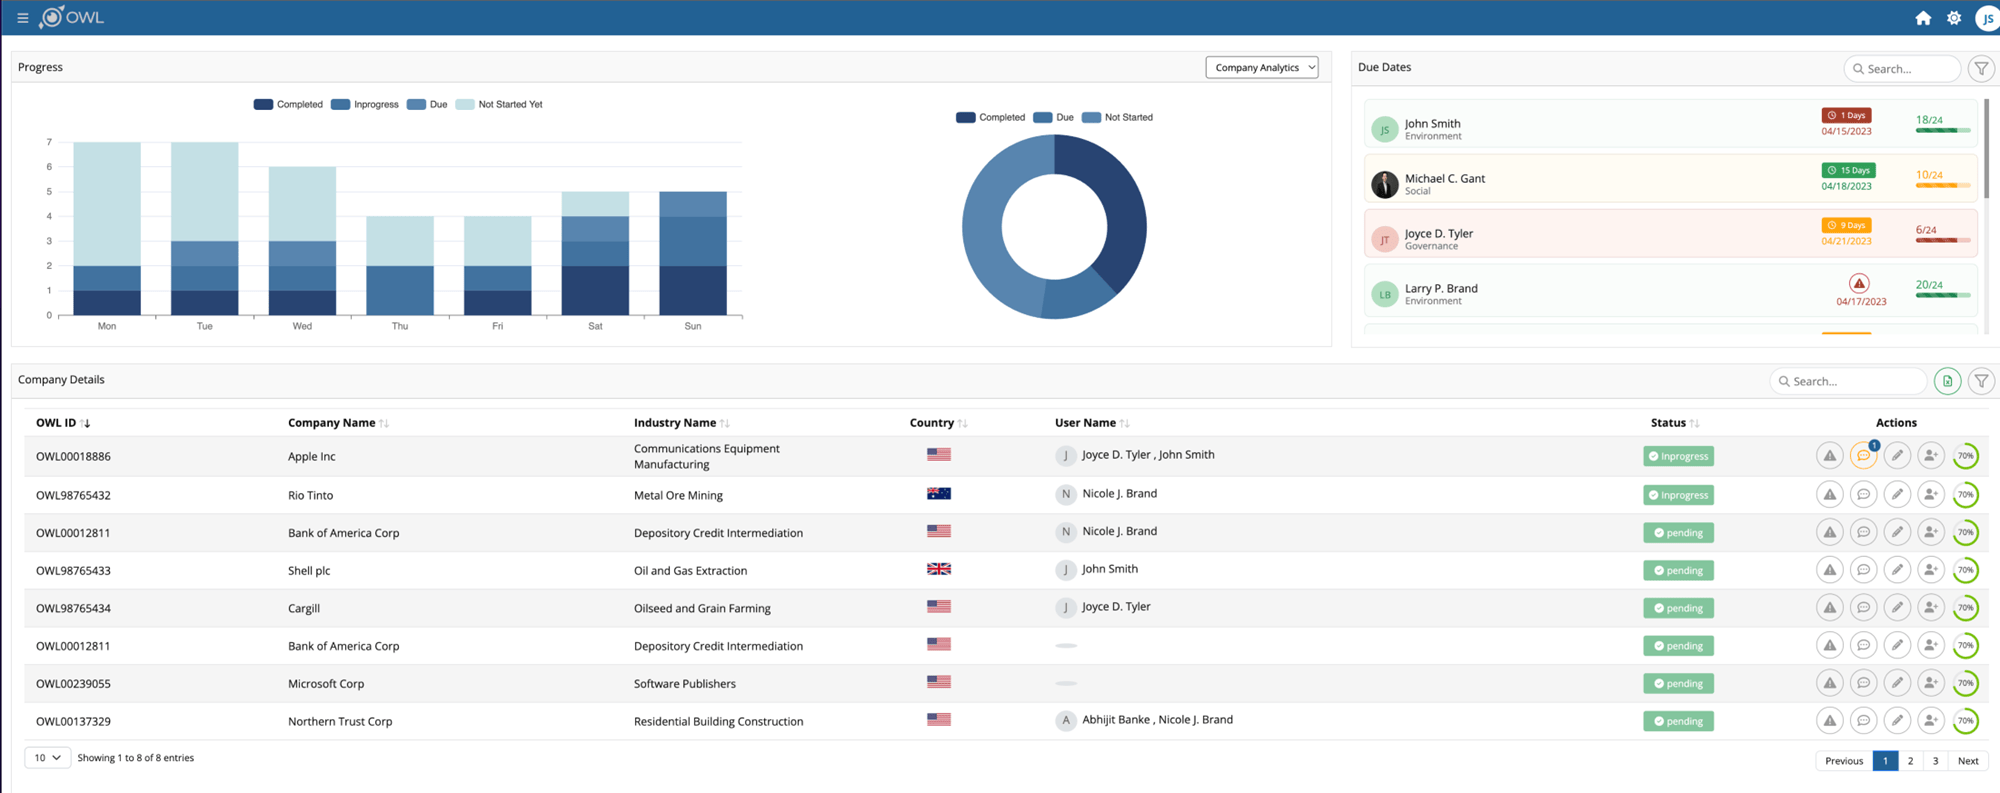Open alert icon for Rio Tinto row
The width and height of the screenshot is (2000, 793).
point(1830,494)
